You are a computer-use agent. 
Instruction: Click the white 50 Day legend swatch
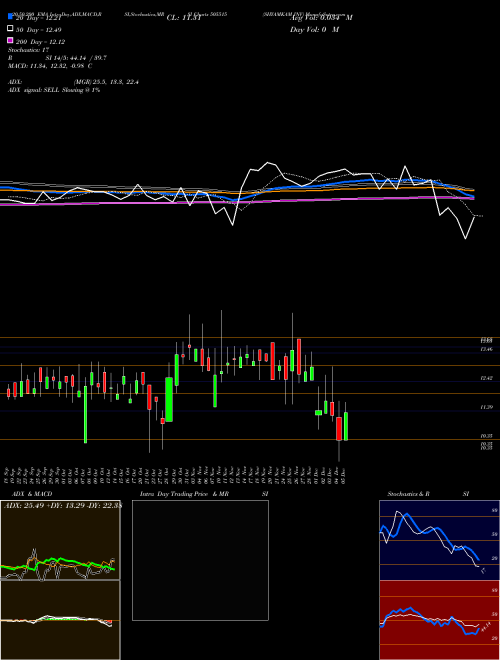coord(10,29)
